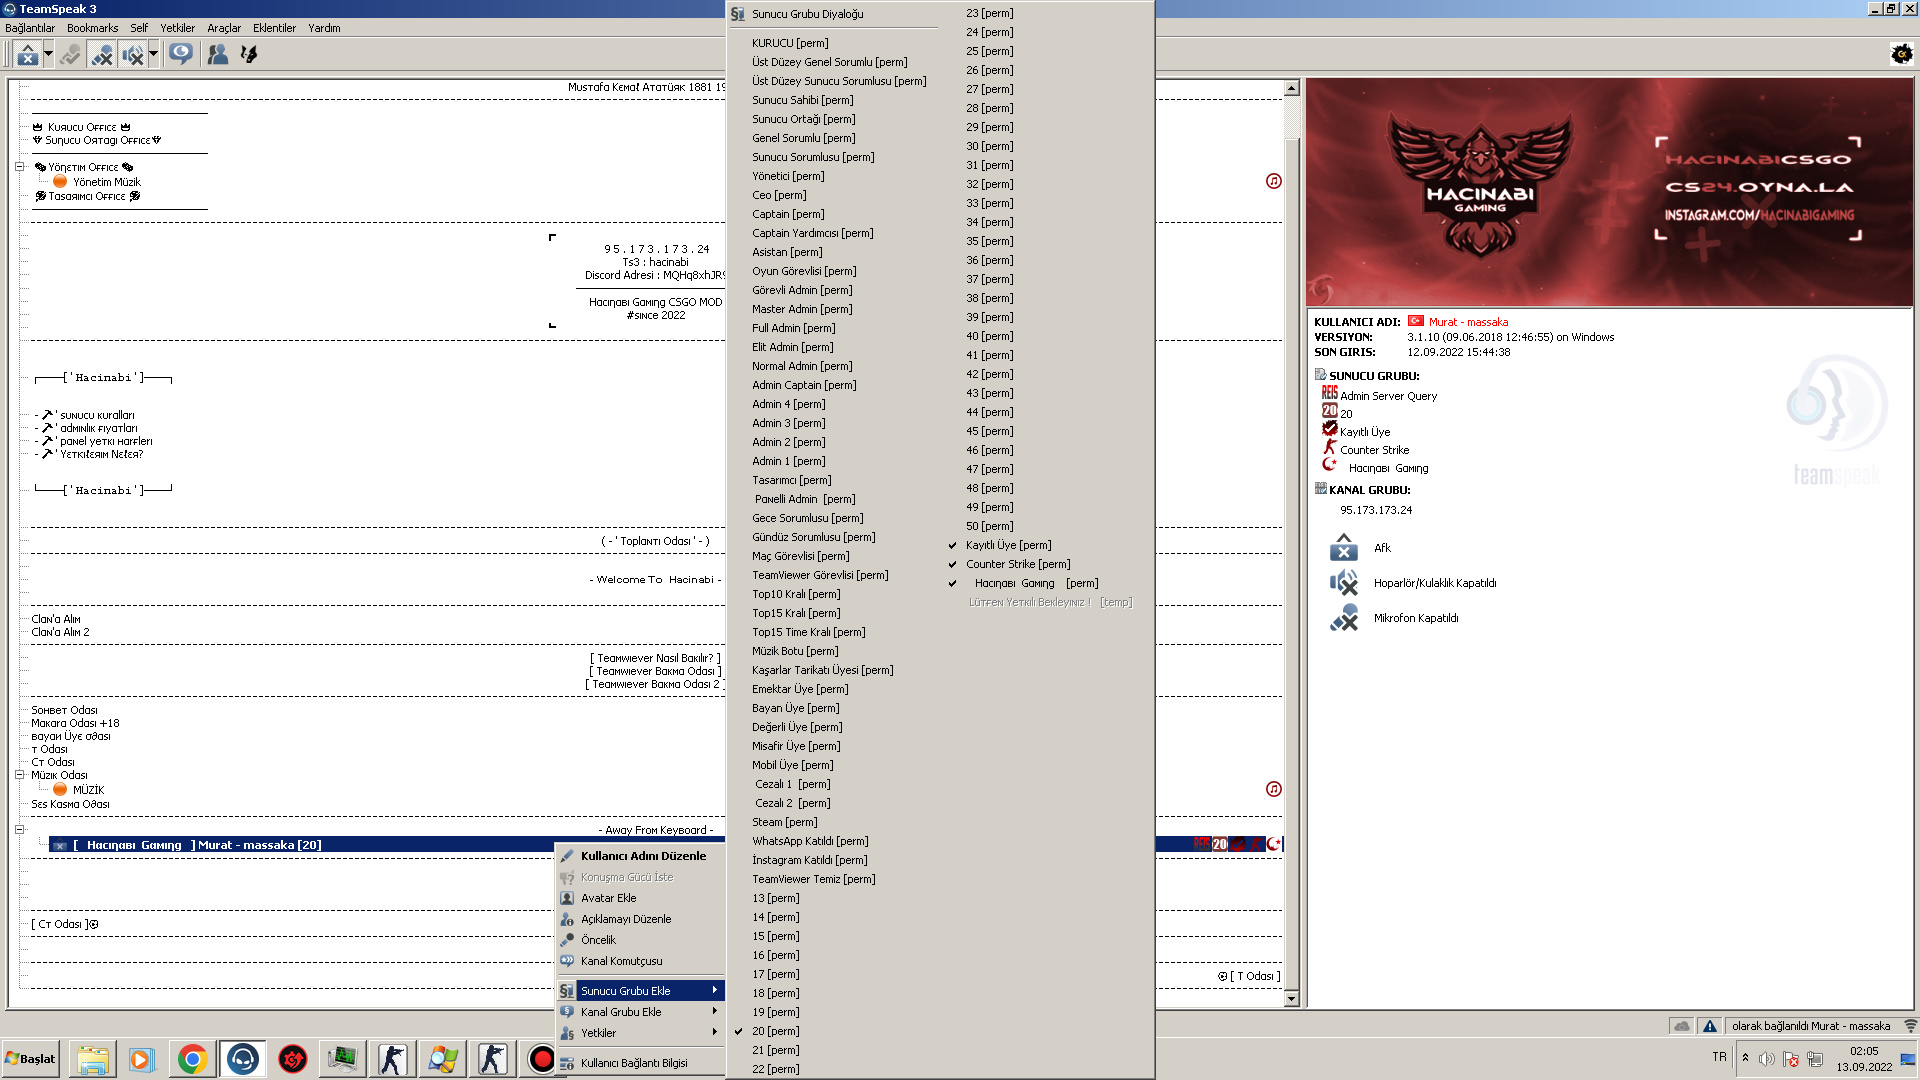
Task: Click the connection signal icon in status bar
Action: [1910, 1026]
